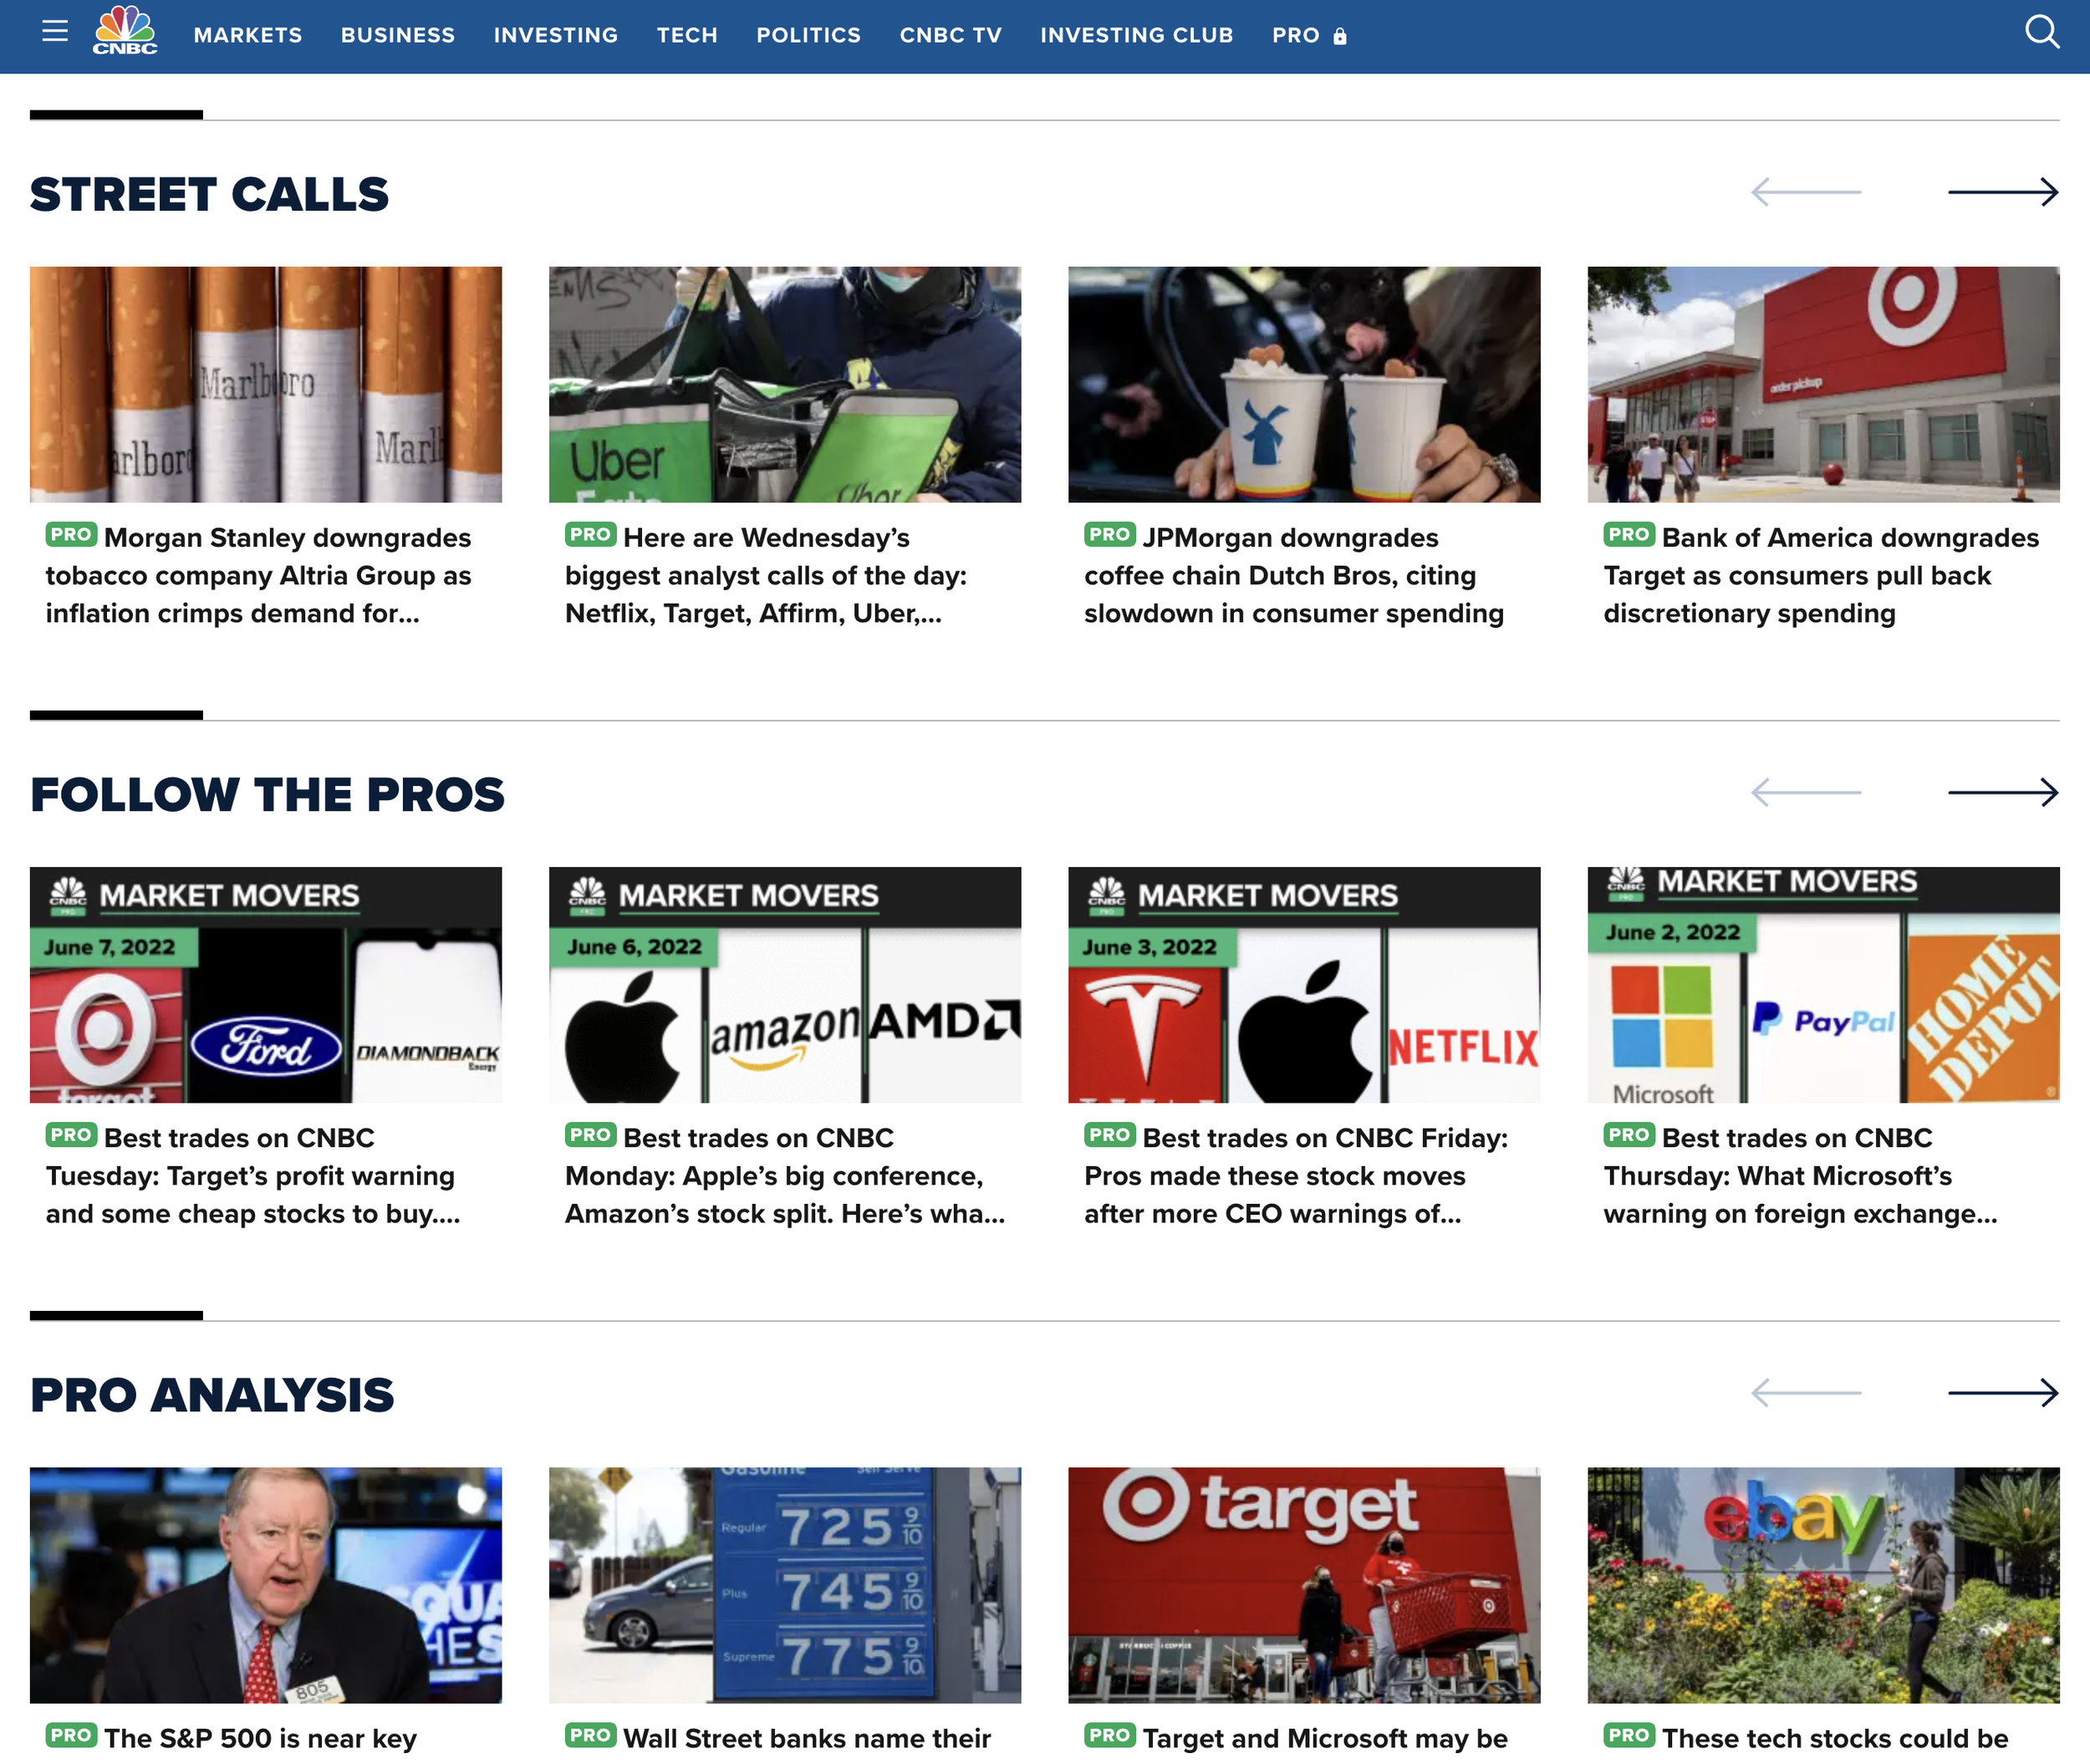Click the CNBC peacock logo
This screenshot has width=2090, height=1764.
[125, 30]
